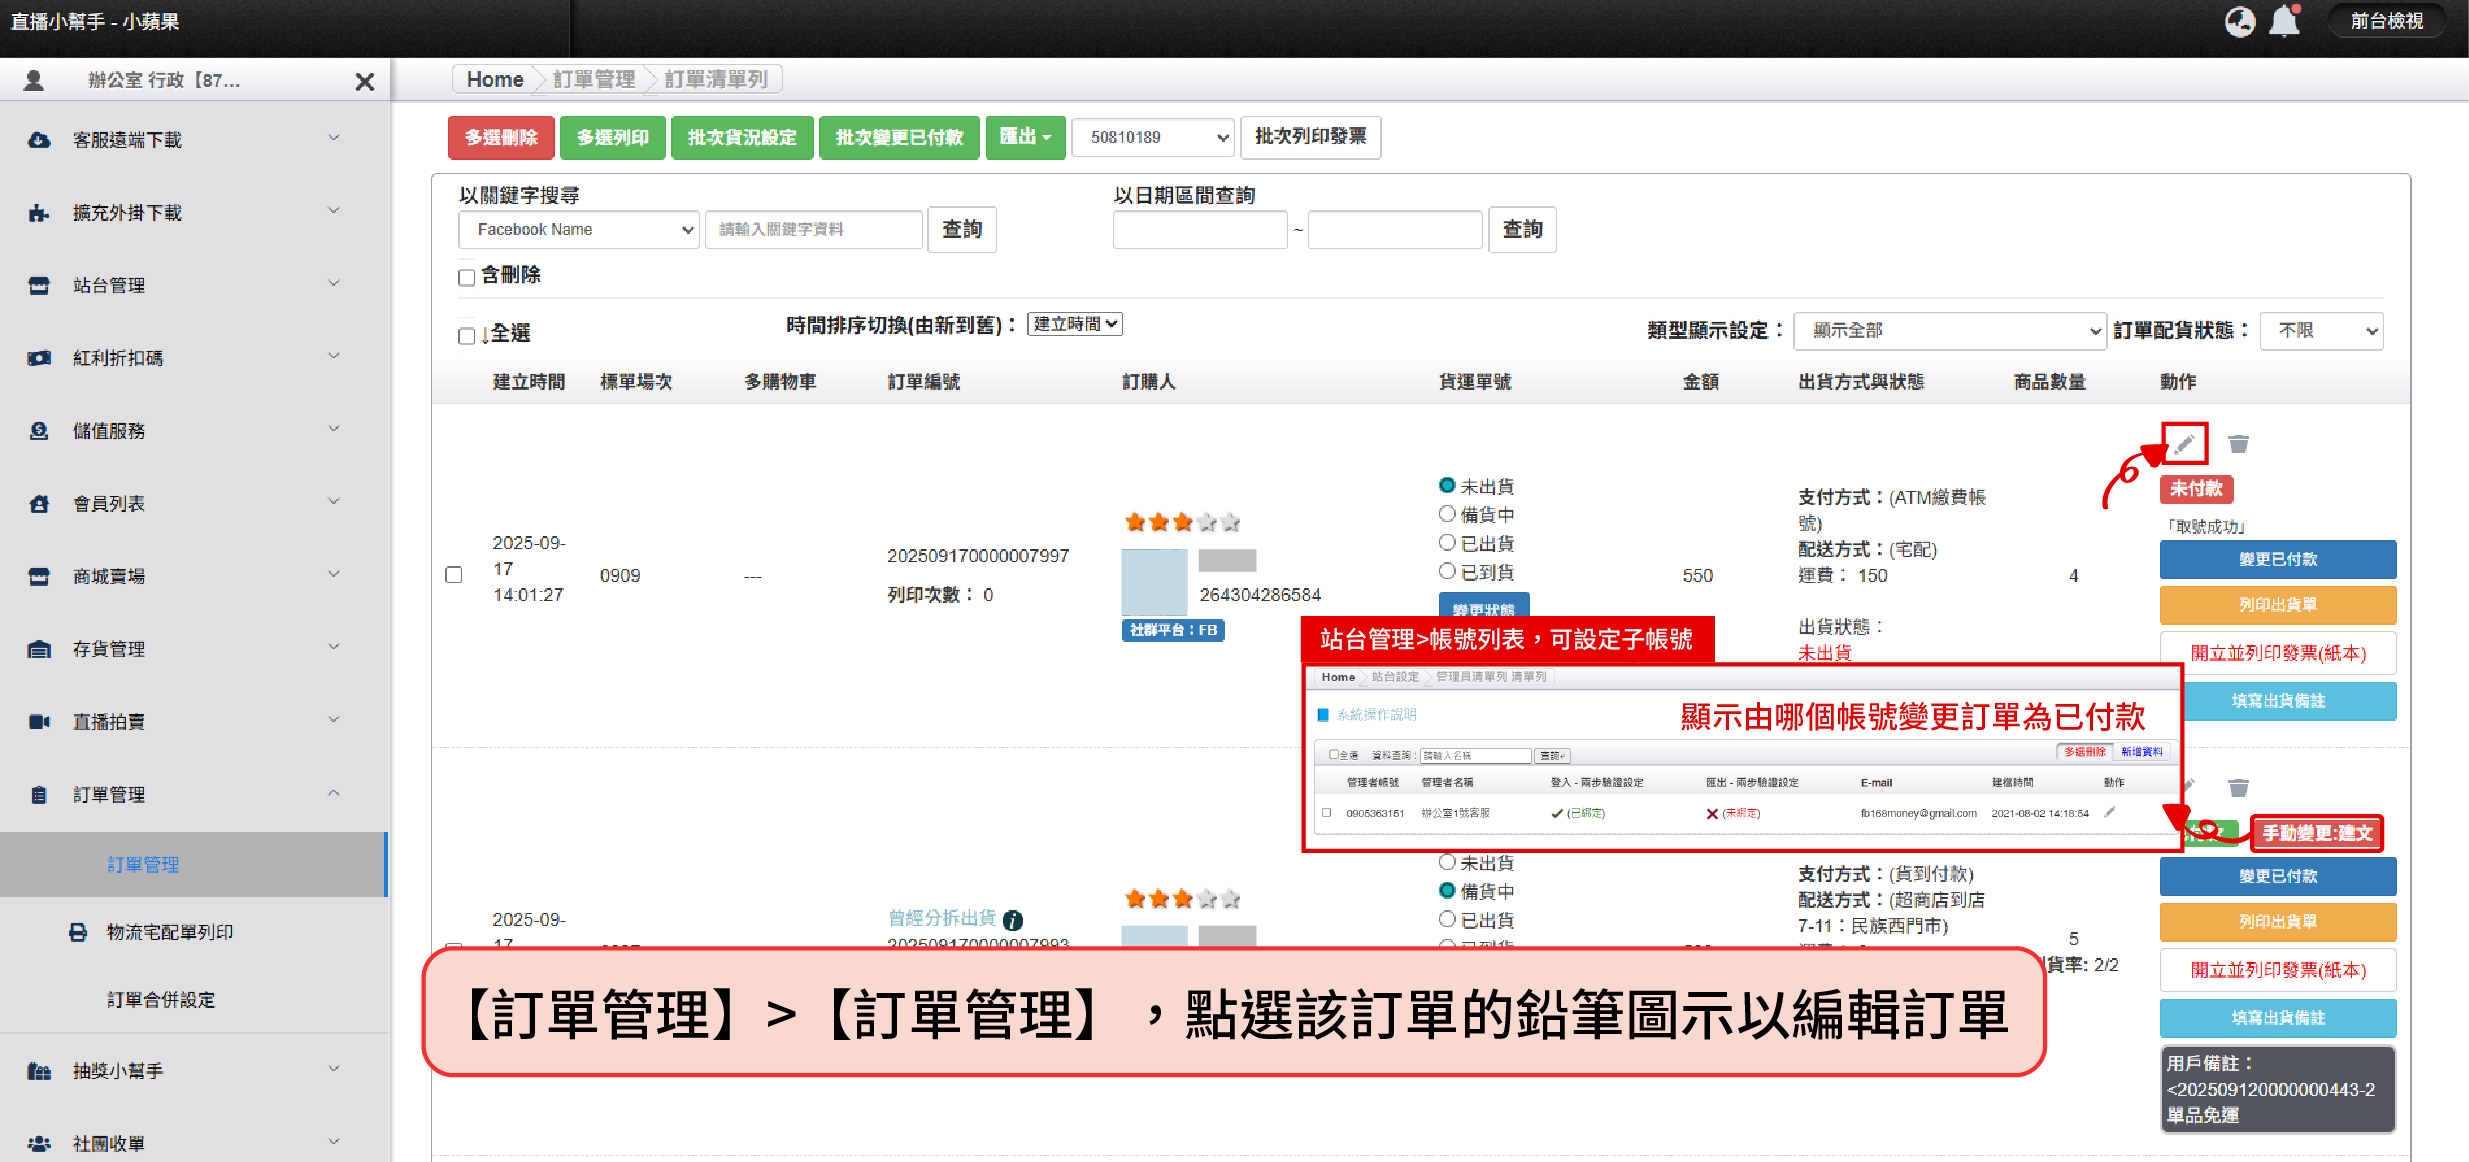This screenshot has width=2469, height=1162.
Task: Enable the 含刪除 checkbox
Action: pos(466,277)
